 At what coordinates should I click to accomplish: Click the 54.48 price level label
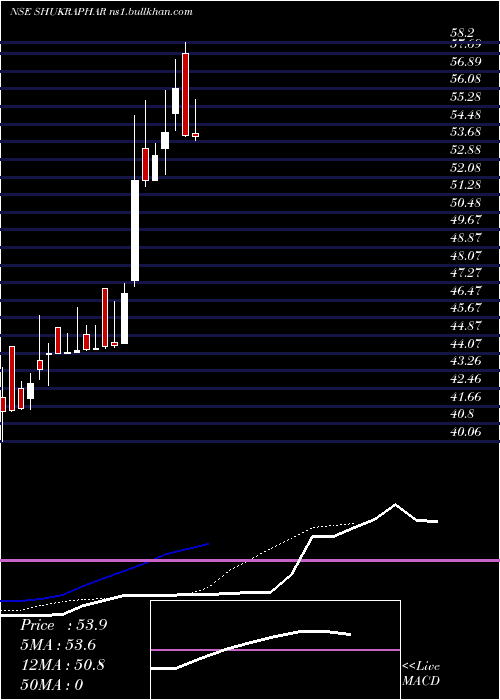coord(466,114)
